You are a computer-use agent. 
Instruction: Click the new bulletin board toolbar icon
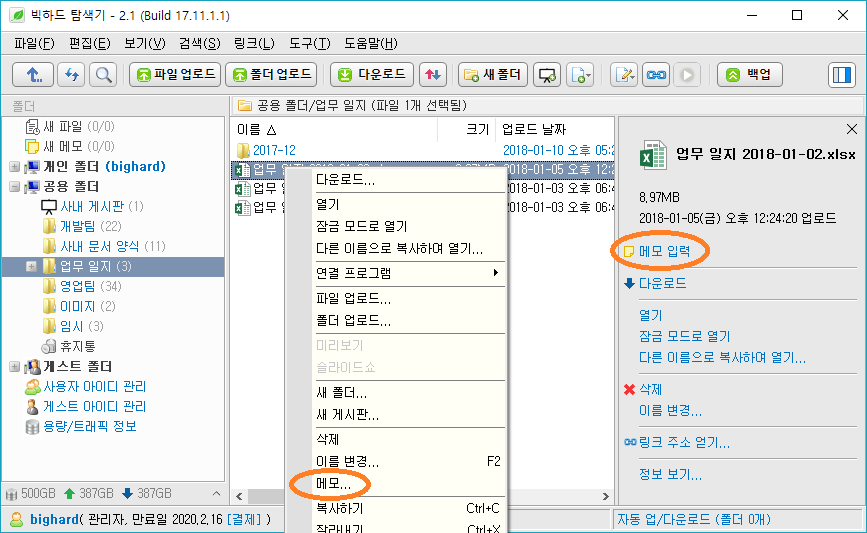point(546,75)
